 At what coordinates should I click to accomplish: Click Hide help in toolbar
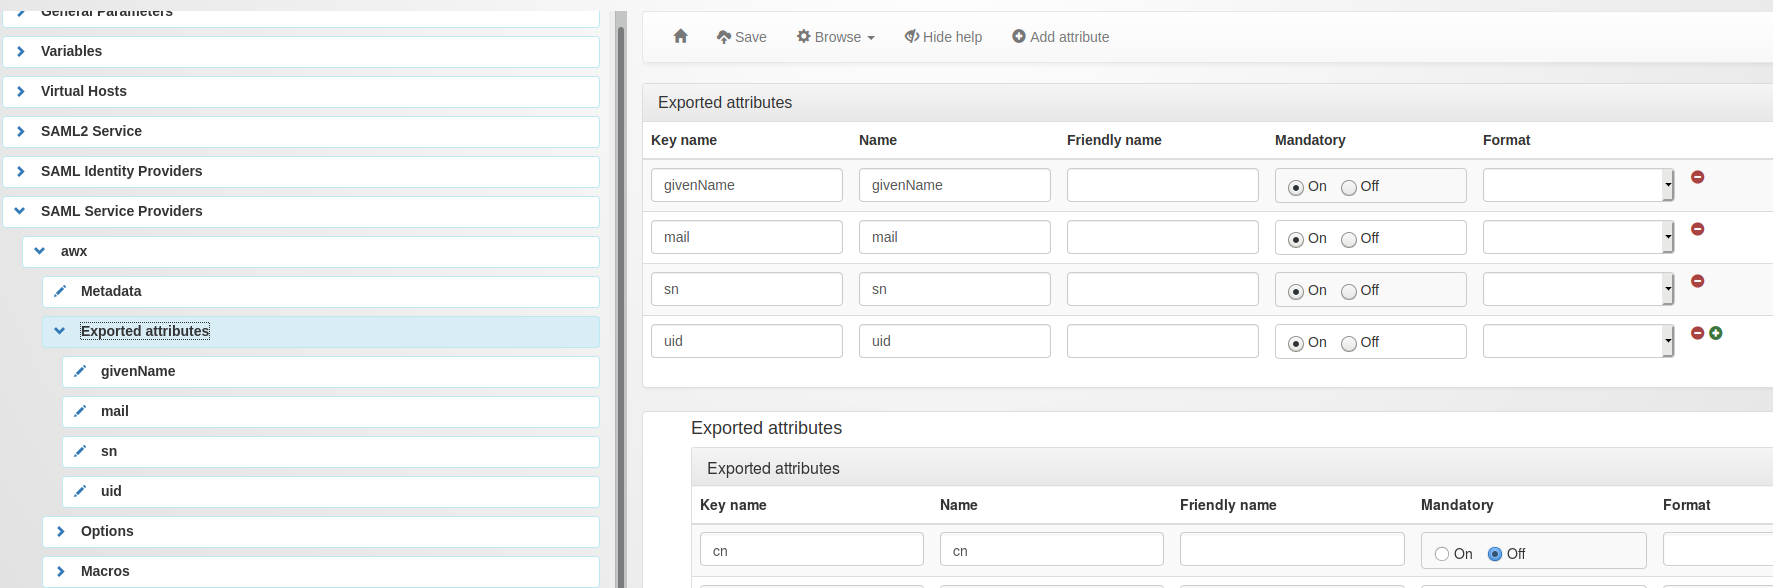[943, 37]
